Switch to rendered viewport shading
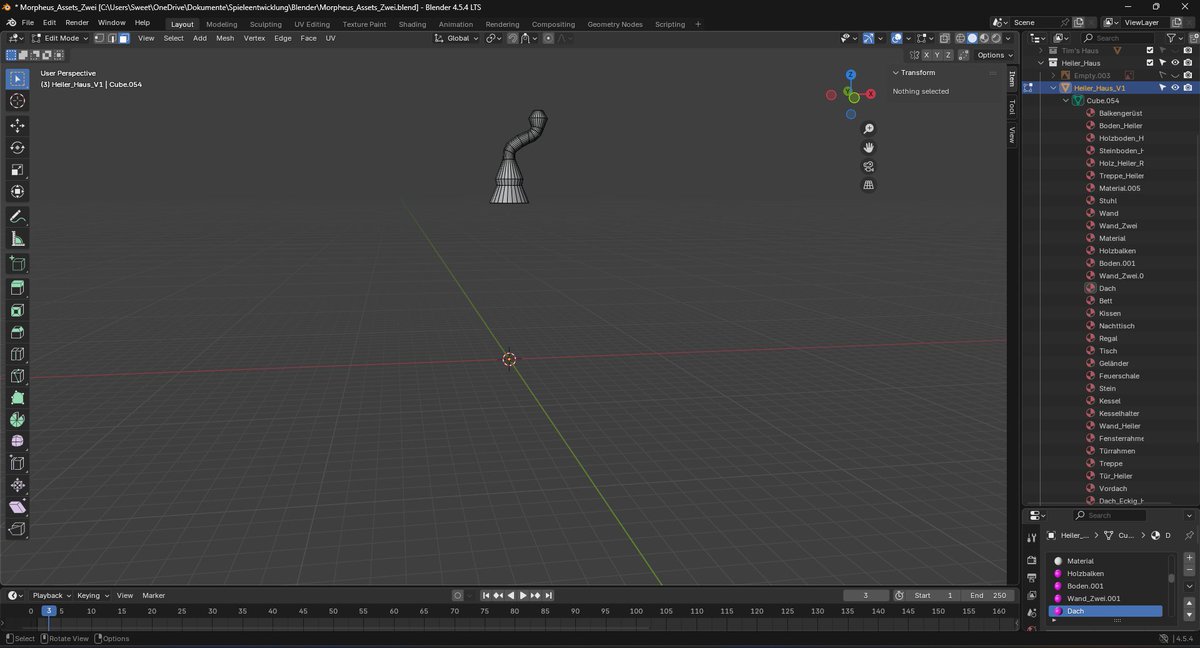The image size is (1200, 648). point(996,38)
